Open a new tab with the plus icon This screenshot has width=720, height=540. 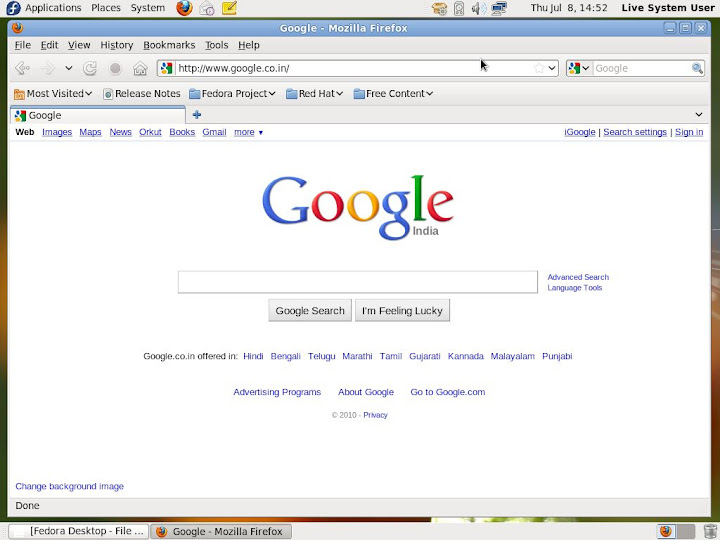(197, 115)
